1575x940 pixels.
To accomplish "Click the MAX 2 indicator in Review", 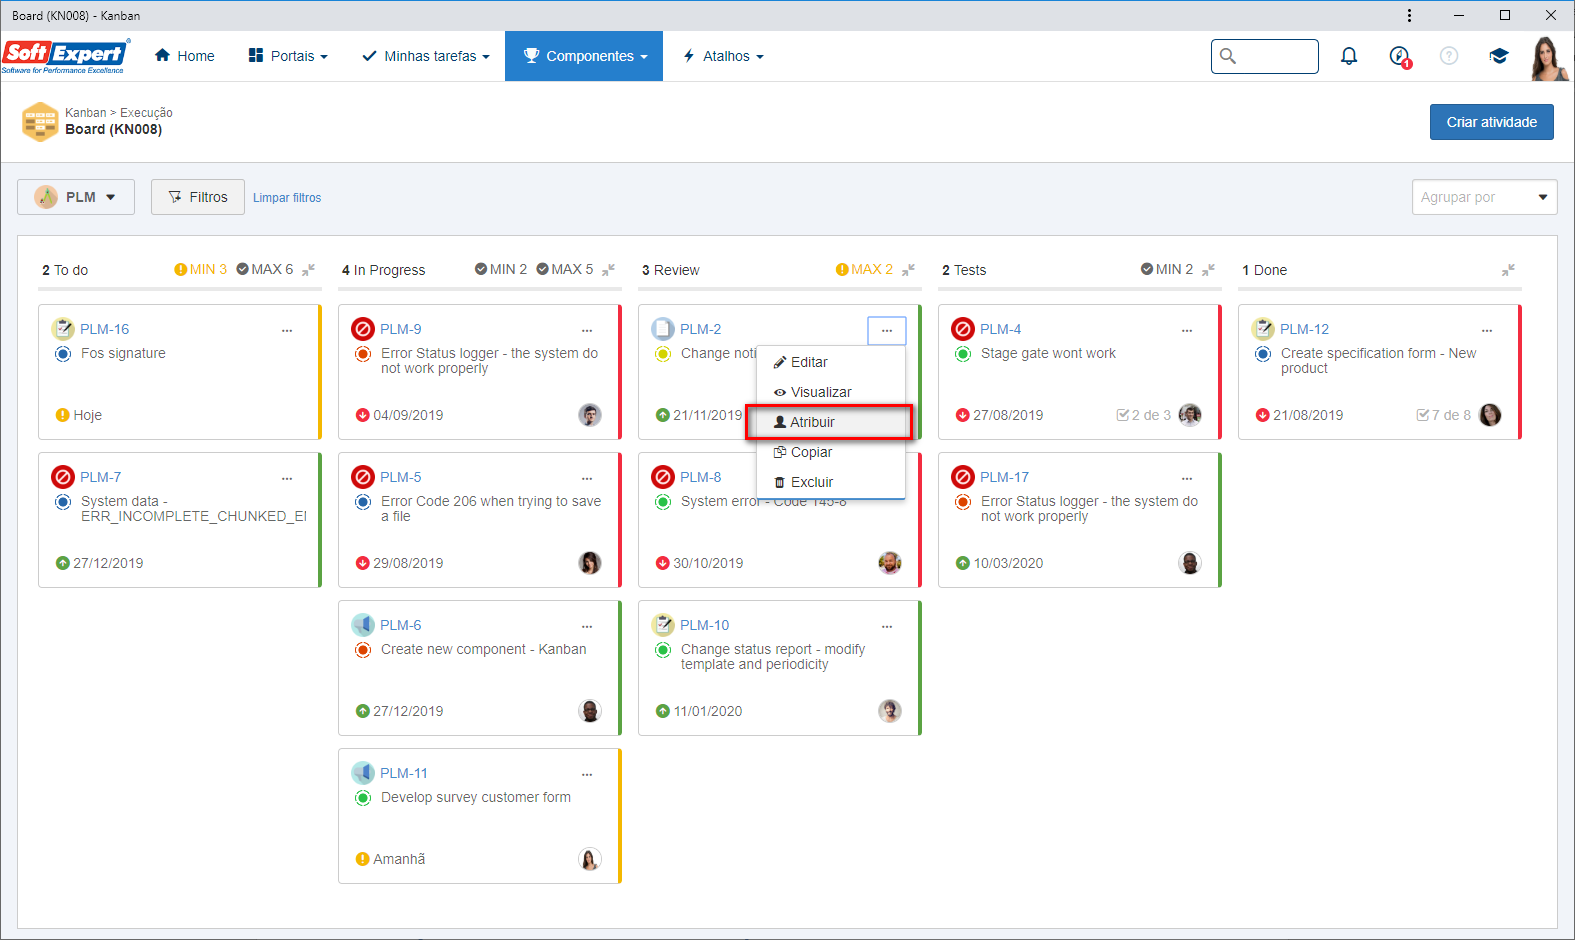I will [865, 269].
